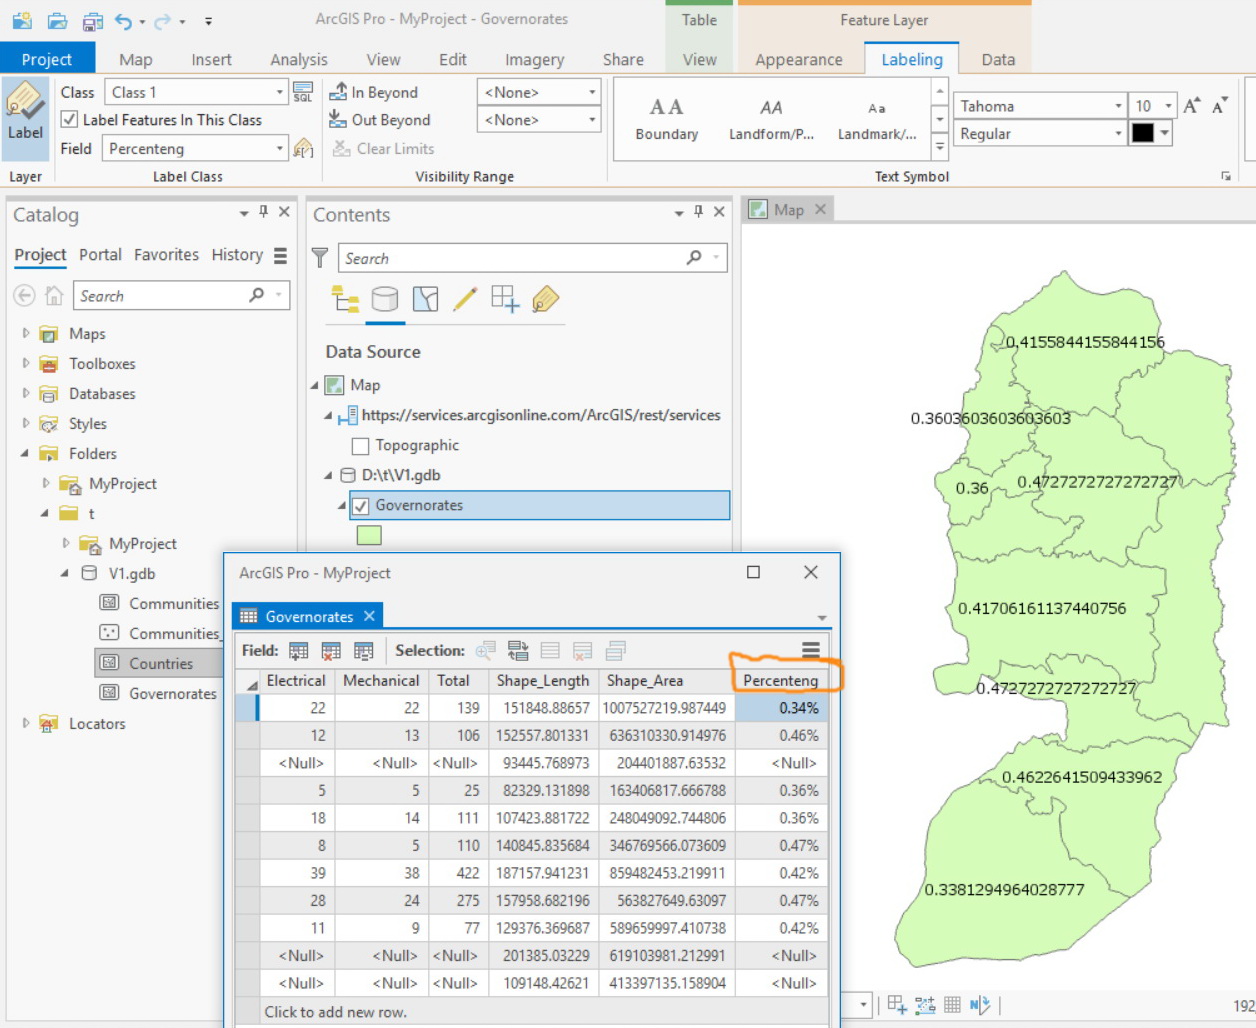Switch to the Appearance ribbon tab

798,60
